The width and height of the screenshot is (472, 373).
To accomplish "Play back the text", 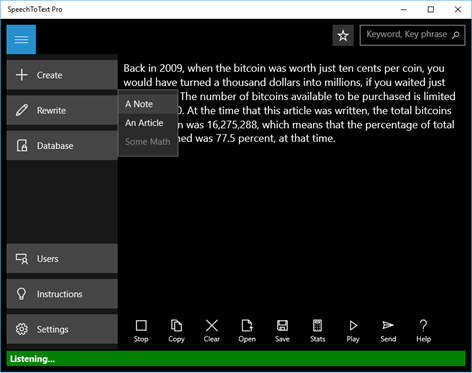I will pyautogui.click(x=353, y=331).
